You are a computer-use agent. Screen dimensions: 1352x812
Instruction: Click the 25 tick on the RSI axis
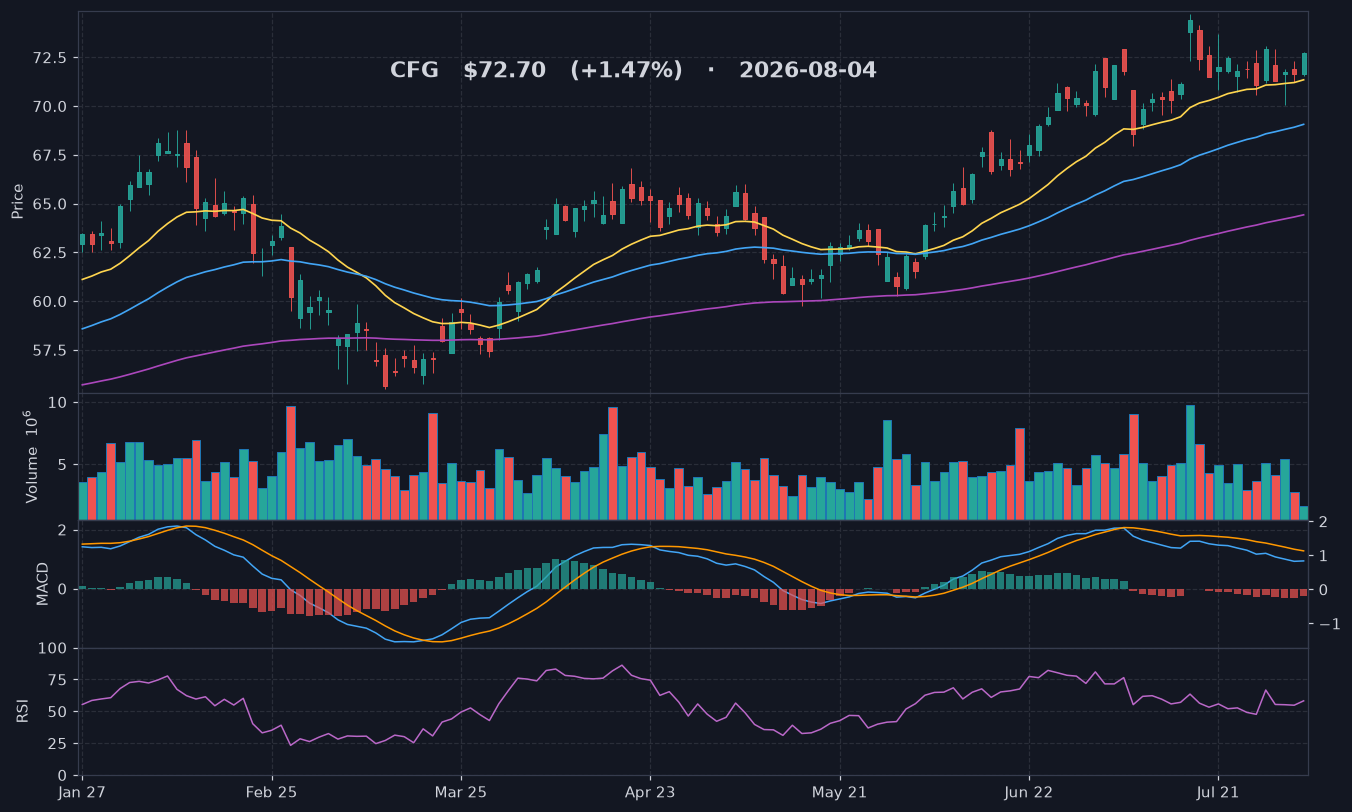tap(59, 744)
